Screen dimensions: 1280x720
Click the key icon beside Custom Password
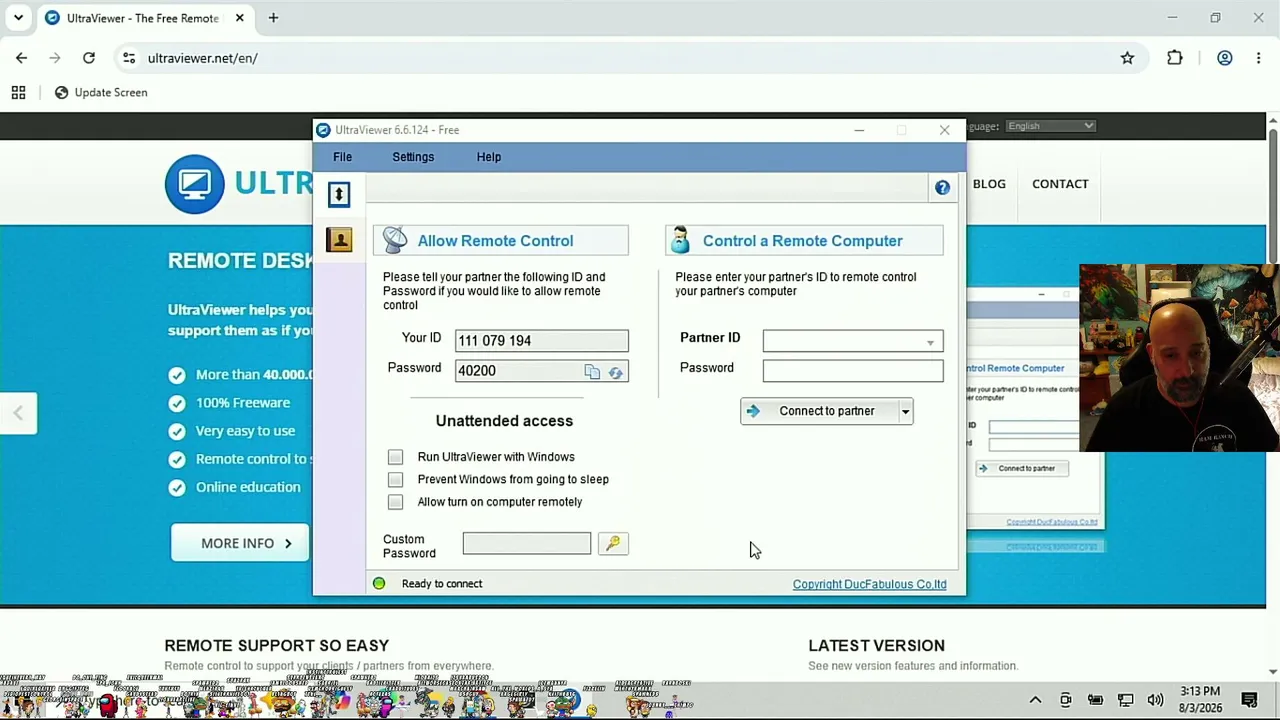(613, 543)
